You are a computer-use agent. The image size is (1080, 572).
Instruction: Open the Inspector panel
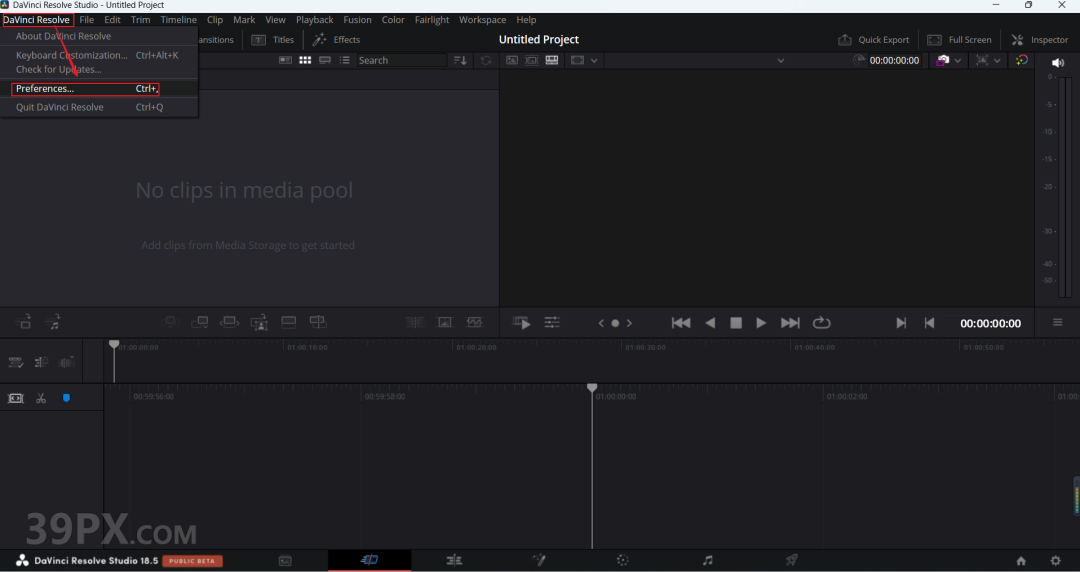click(1039, 40)
